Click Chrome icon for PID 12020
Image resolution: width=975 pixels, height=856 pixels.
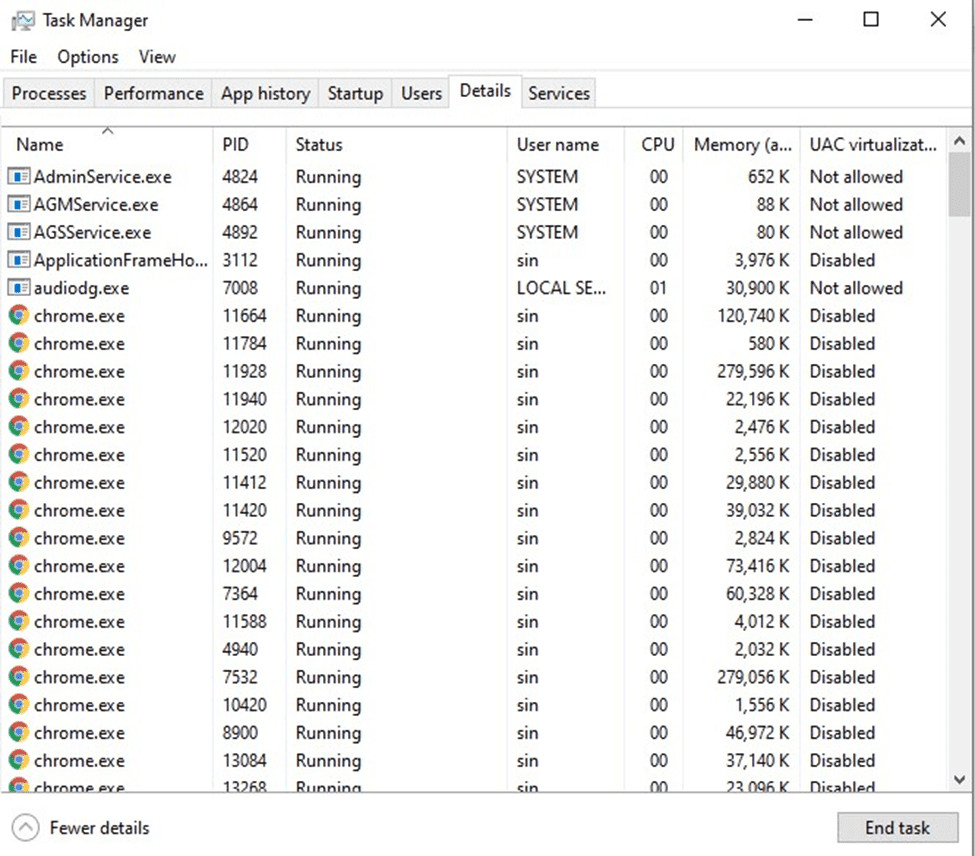(19, 426)
